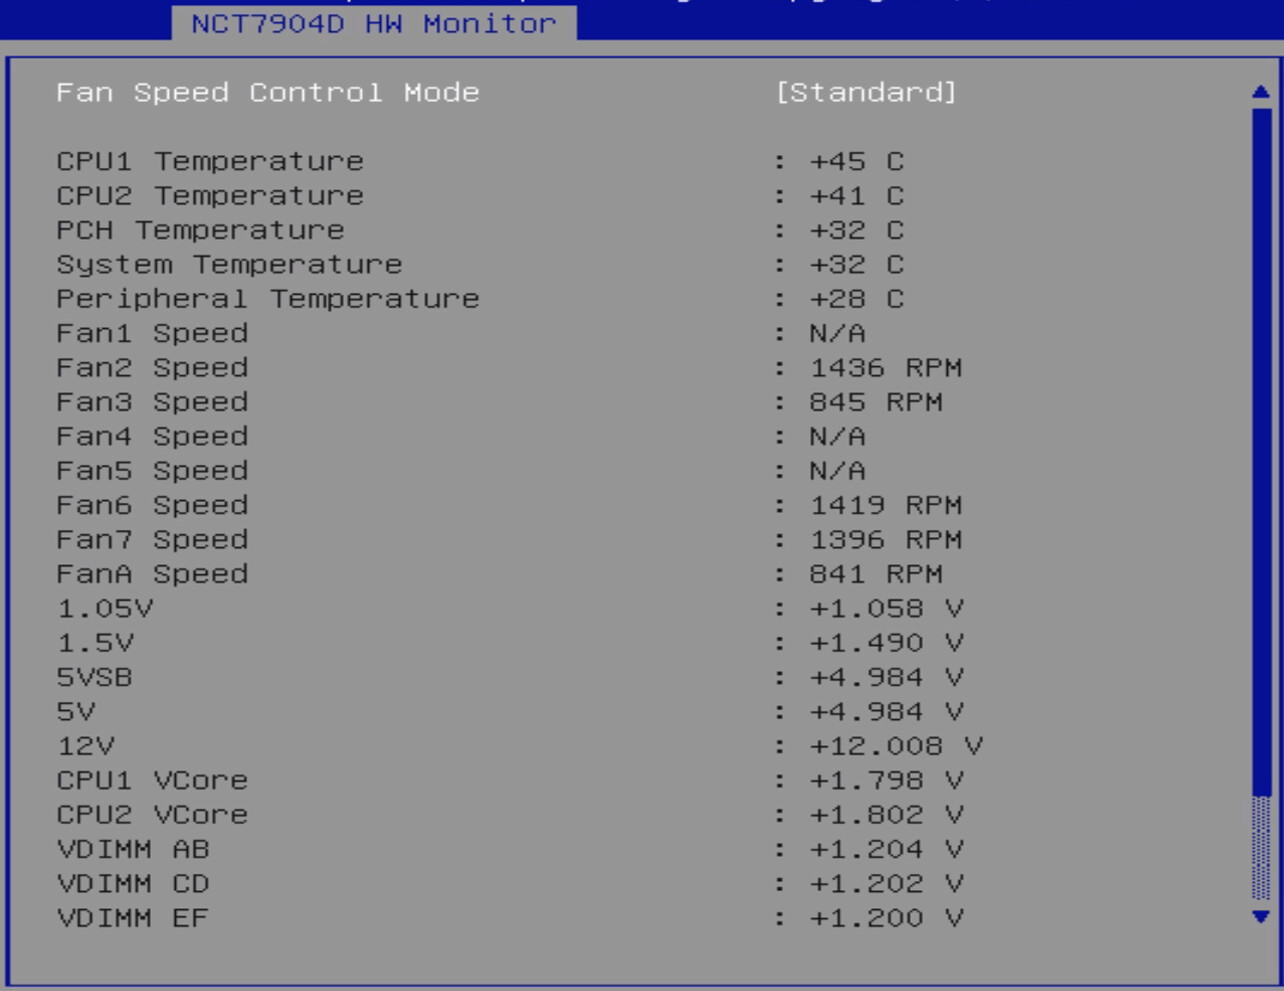
Task: Select the [Standard] fan mode value
Action: [866, 93]
